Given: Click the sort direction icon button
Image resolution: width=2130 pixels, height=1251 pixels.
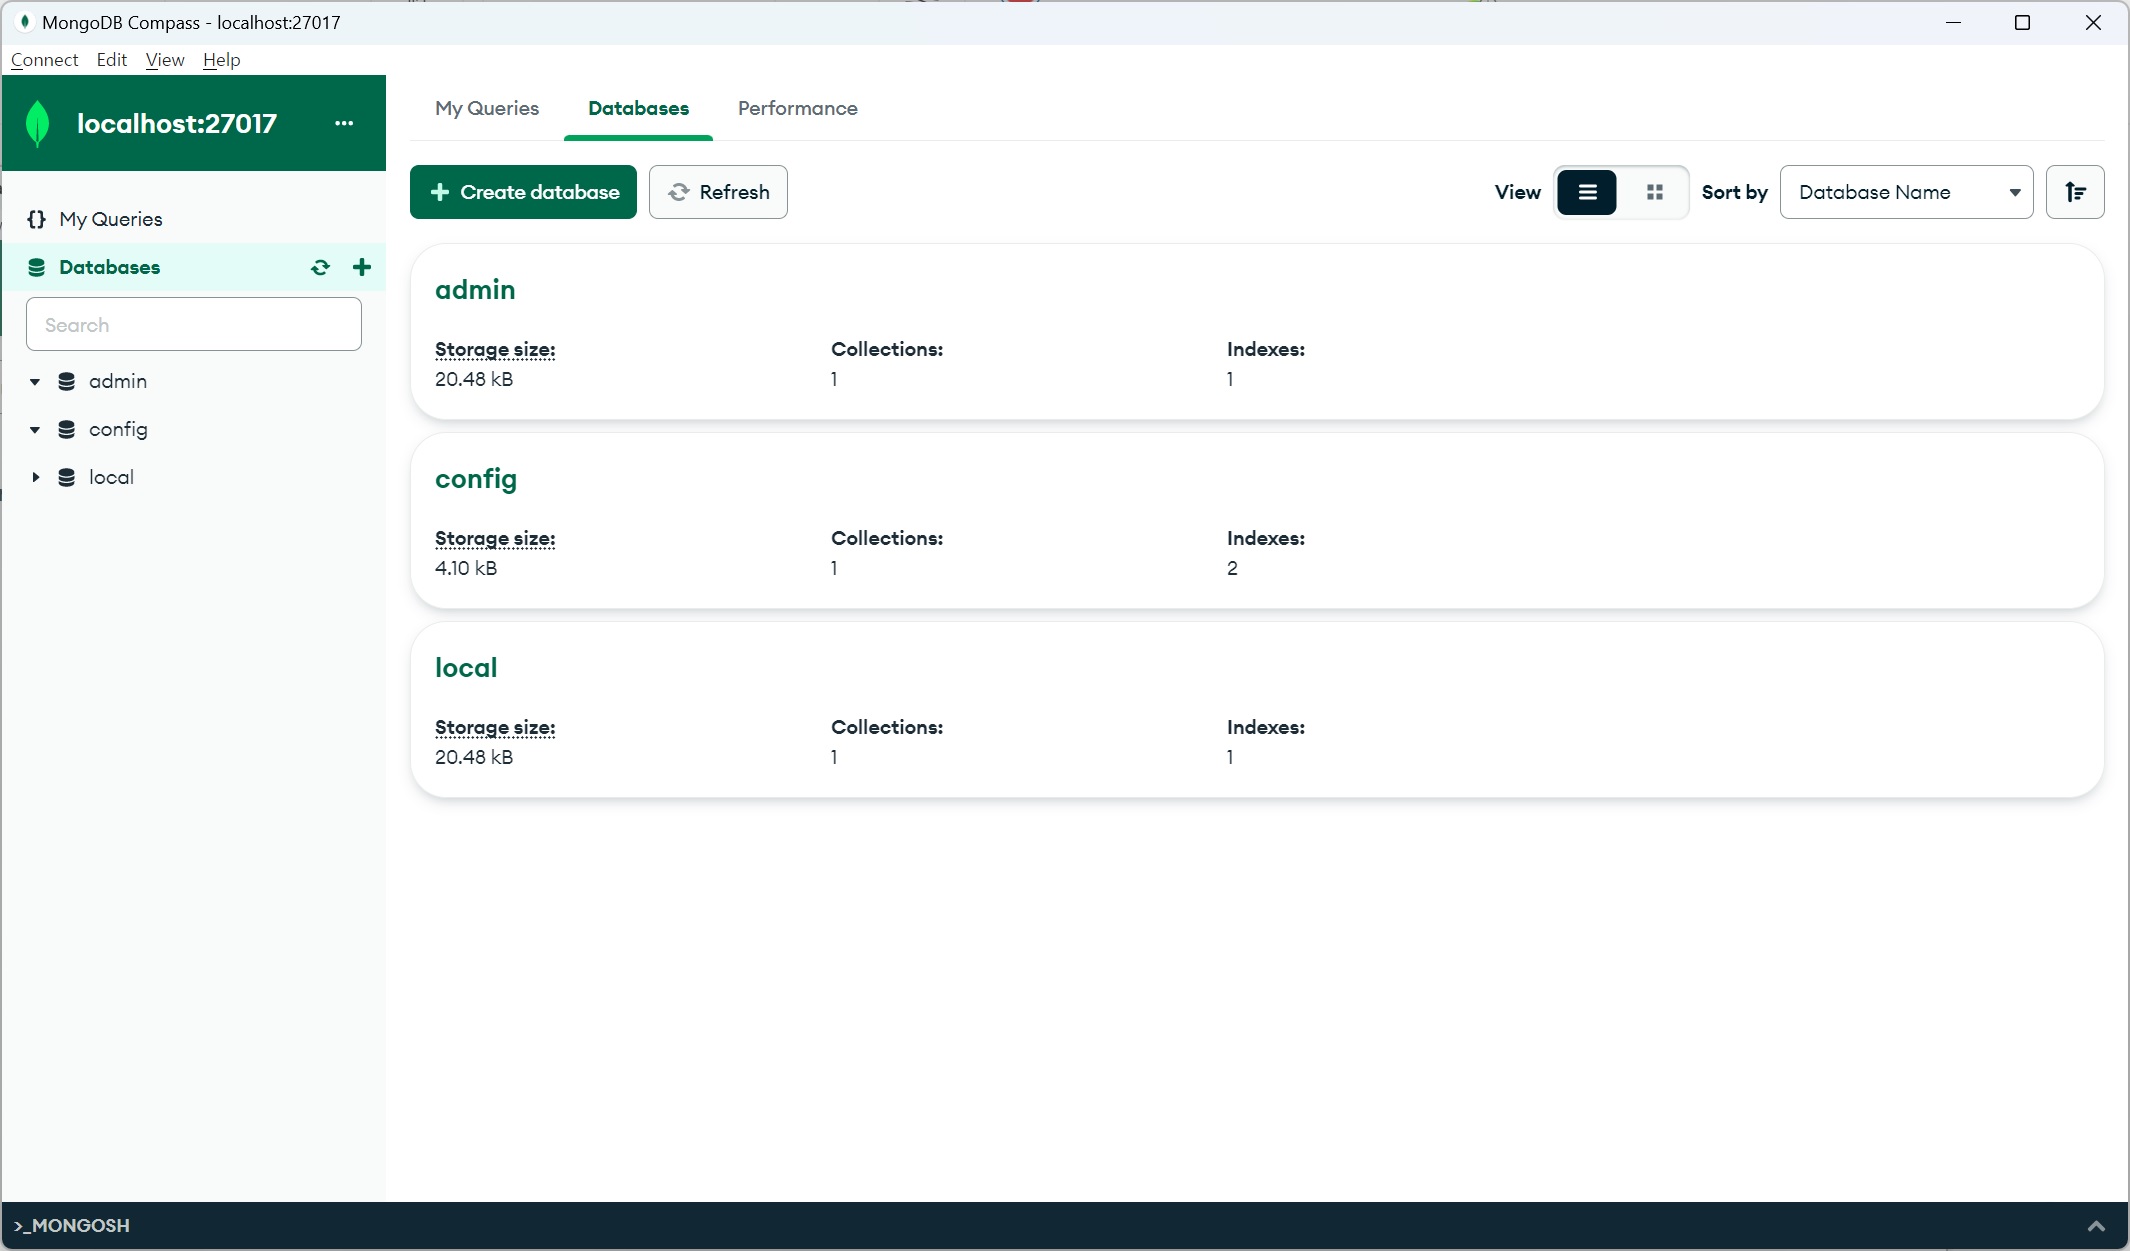Looking at the screenshot, I should tap(2075, 192).
